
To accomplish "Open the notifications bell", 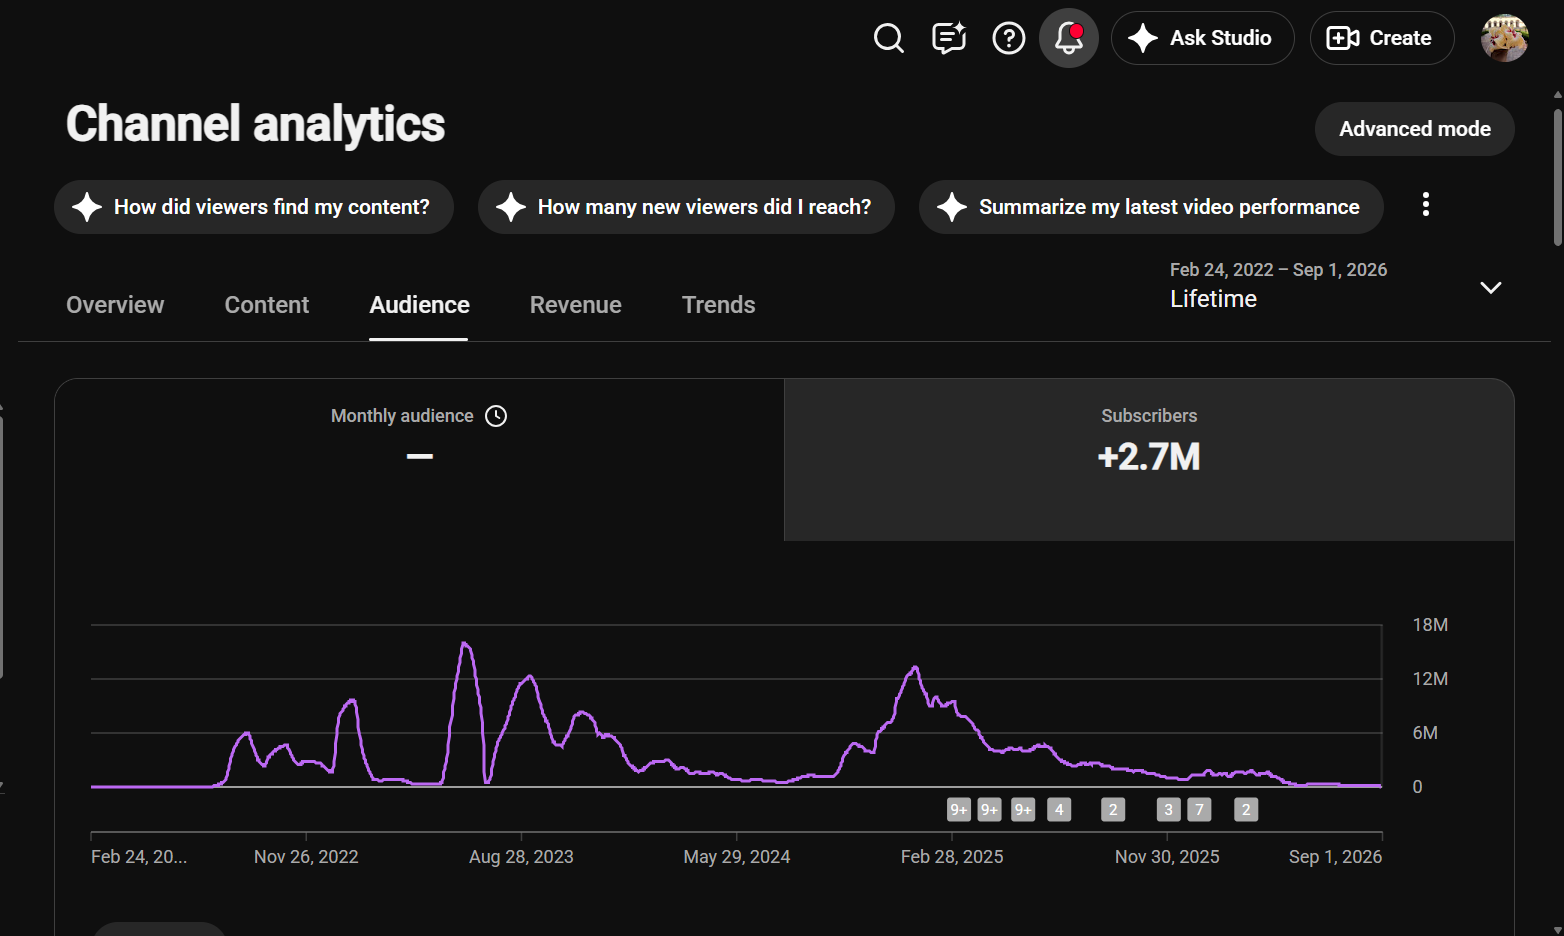I will [1069, 38].
